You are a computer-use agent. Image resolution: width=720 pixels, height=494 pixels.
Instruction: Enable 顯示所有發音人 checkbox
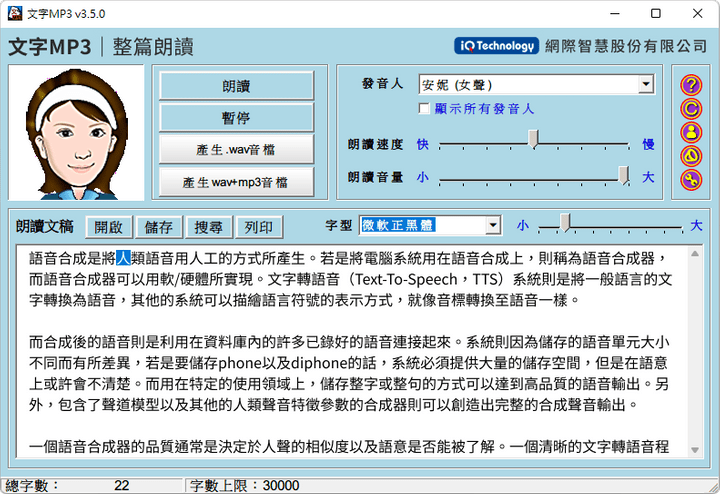(x=424, y=108)
